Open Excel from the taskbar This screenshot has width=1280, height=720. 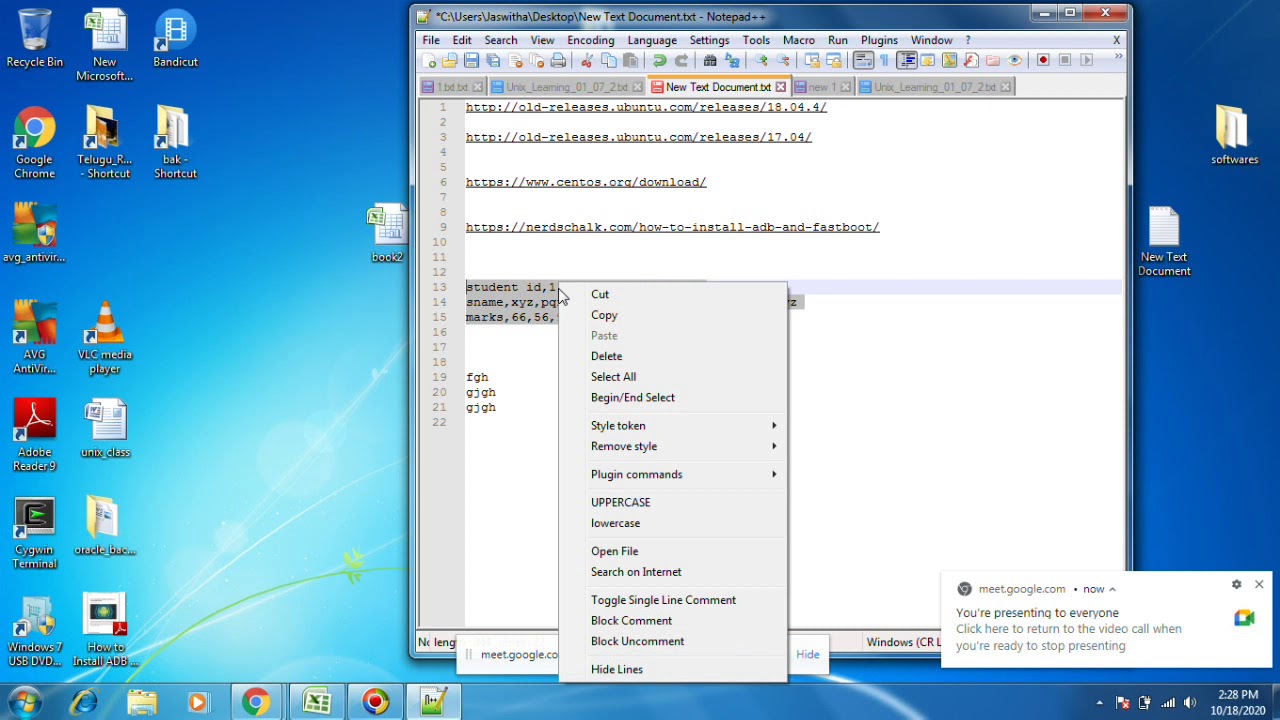pyautogui.click(x=317, y=703)
